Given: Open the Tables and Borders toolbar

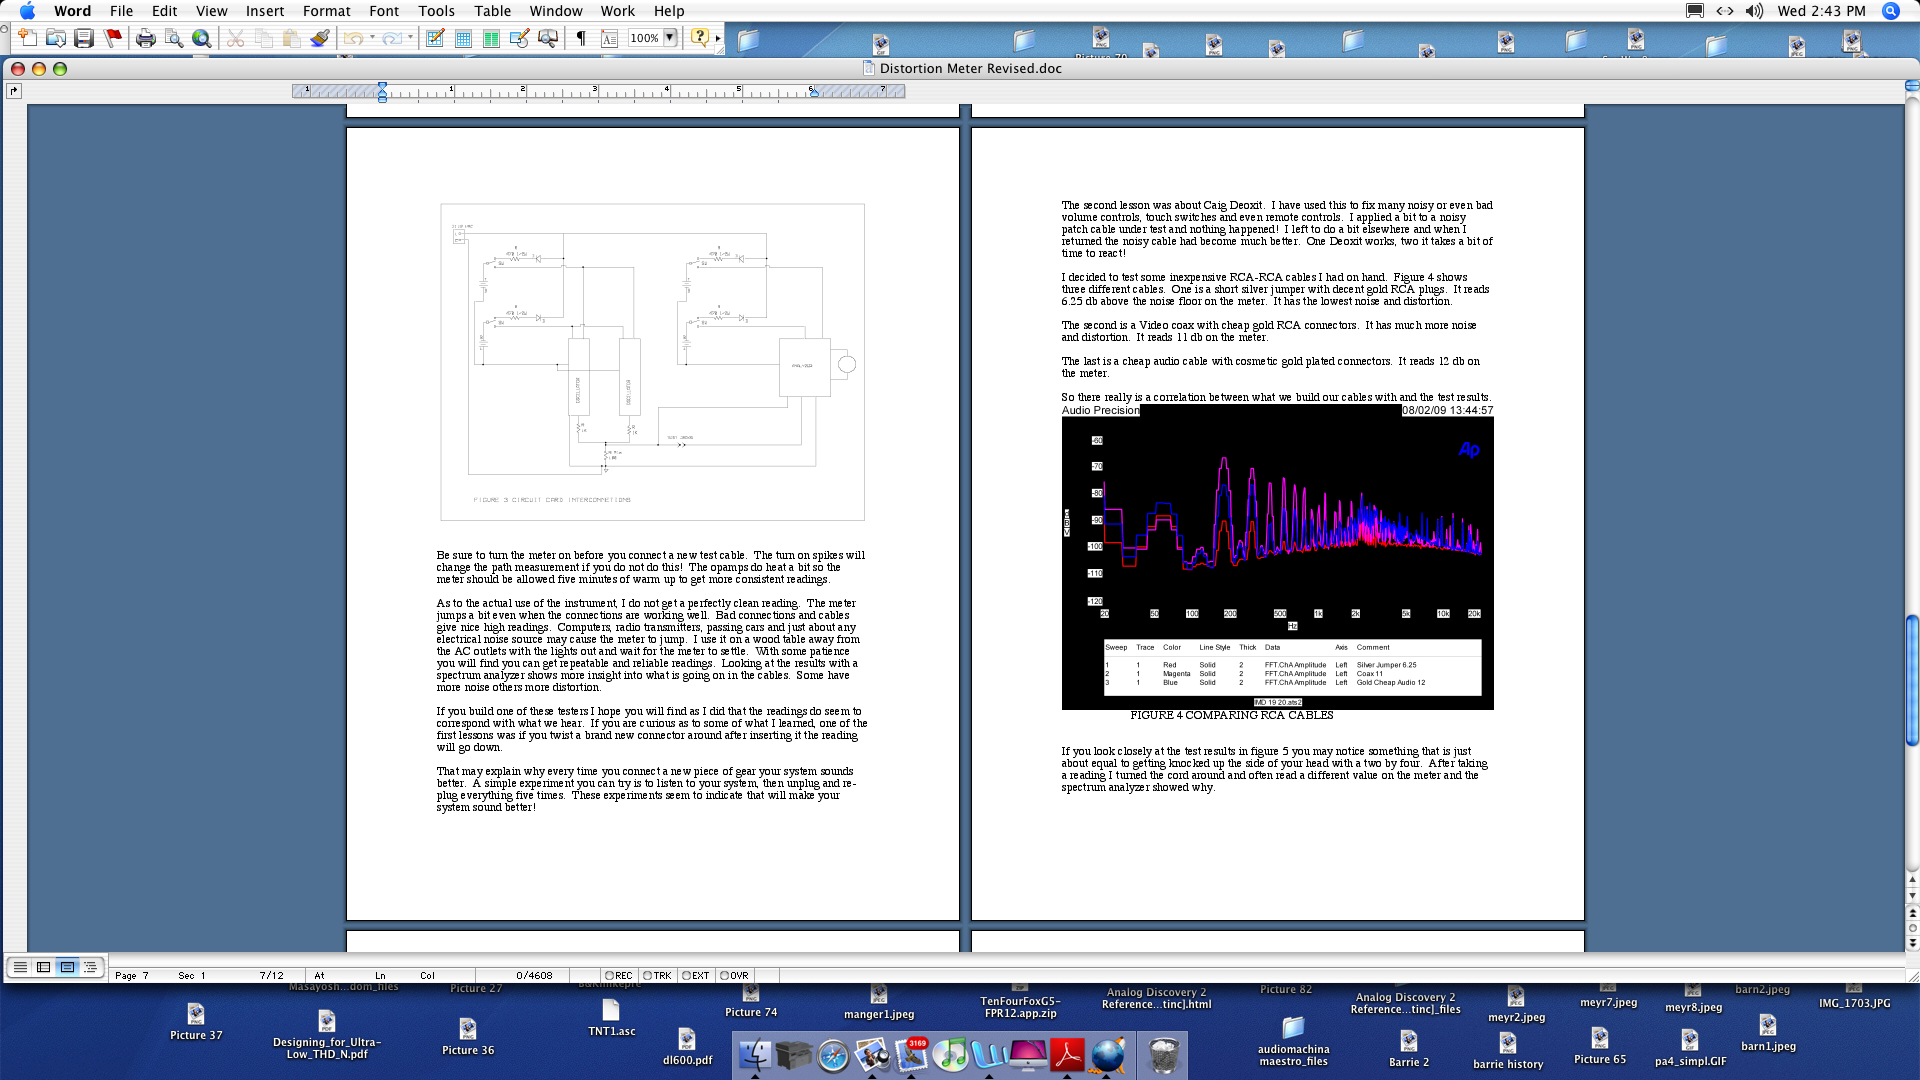Looking at the screenshot, I should pyautogui.click(x=435, y=38).
